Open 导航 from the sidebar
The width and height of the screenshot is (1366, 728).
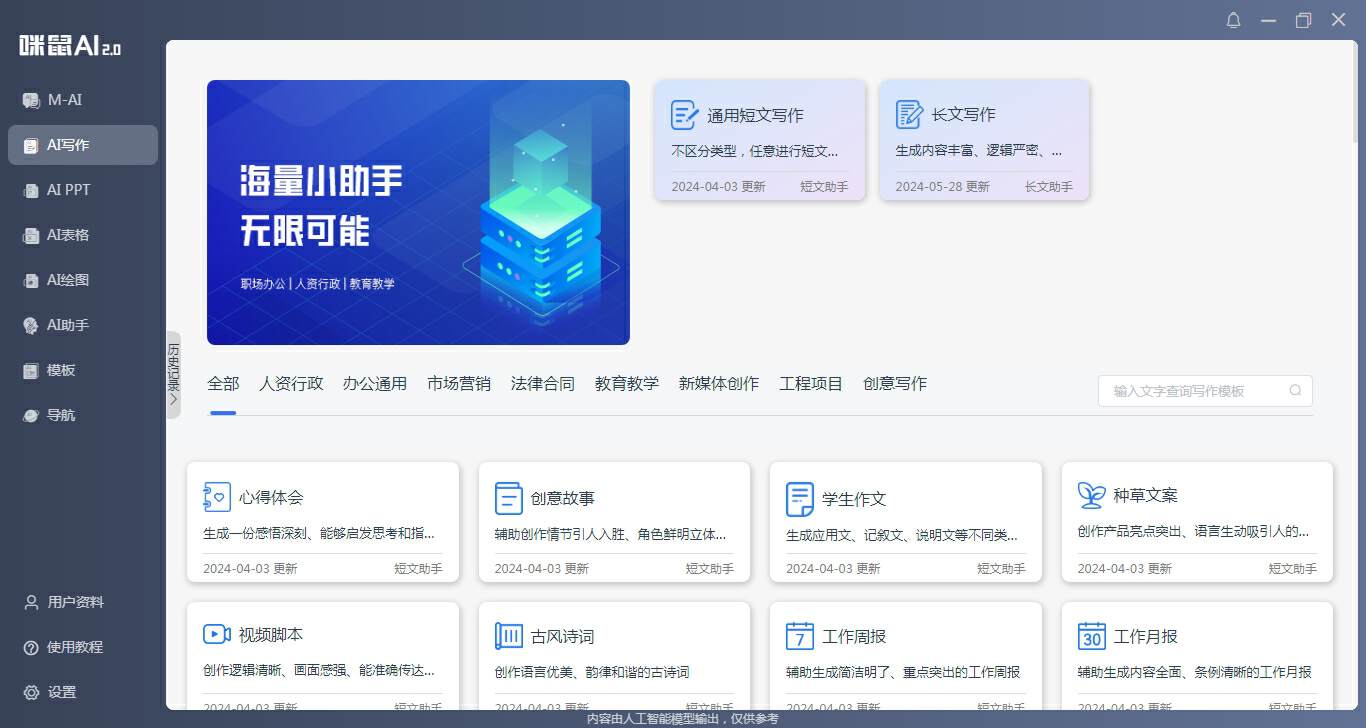pyautogui.click(x=60, y=415)
